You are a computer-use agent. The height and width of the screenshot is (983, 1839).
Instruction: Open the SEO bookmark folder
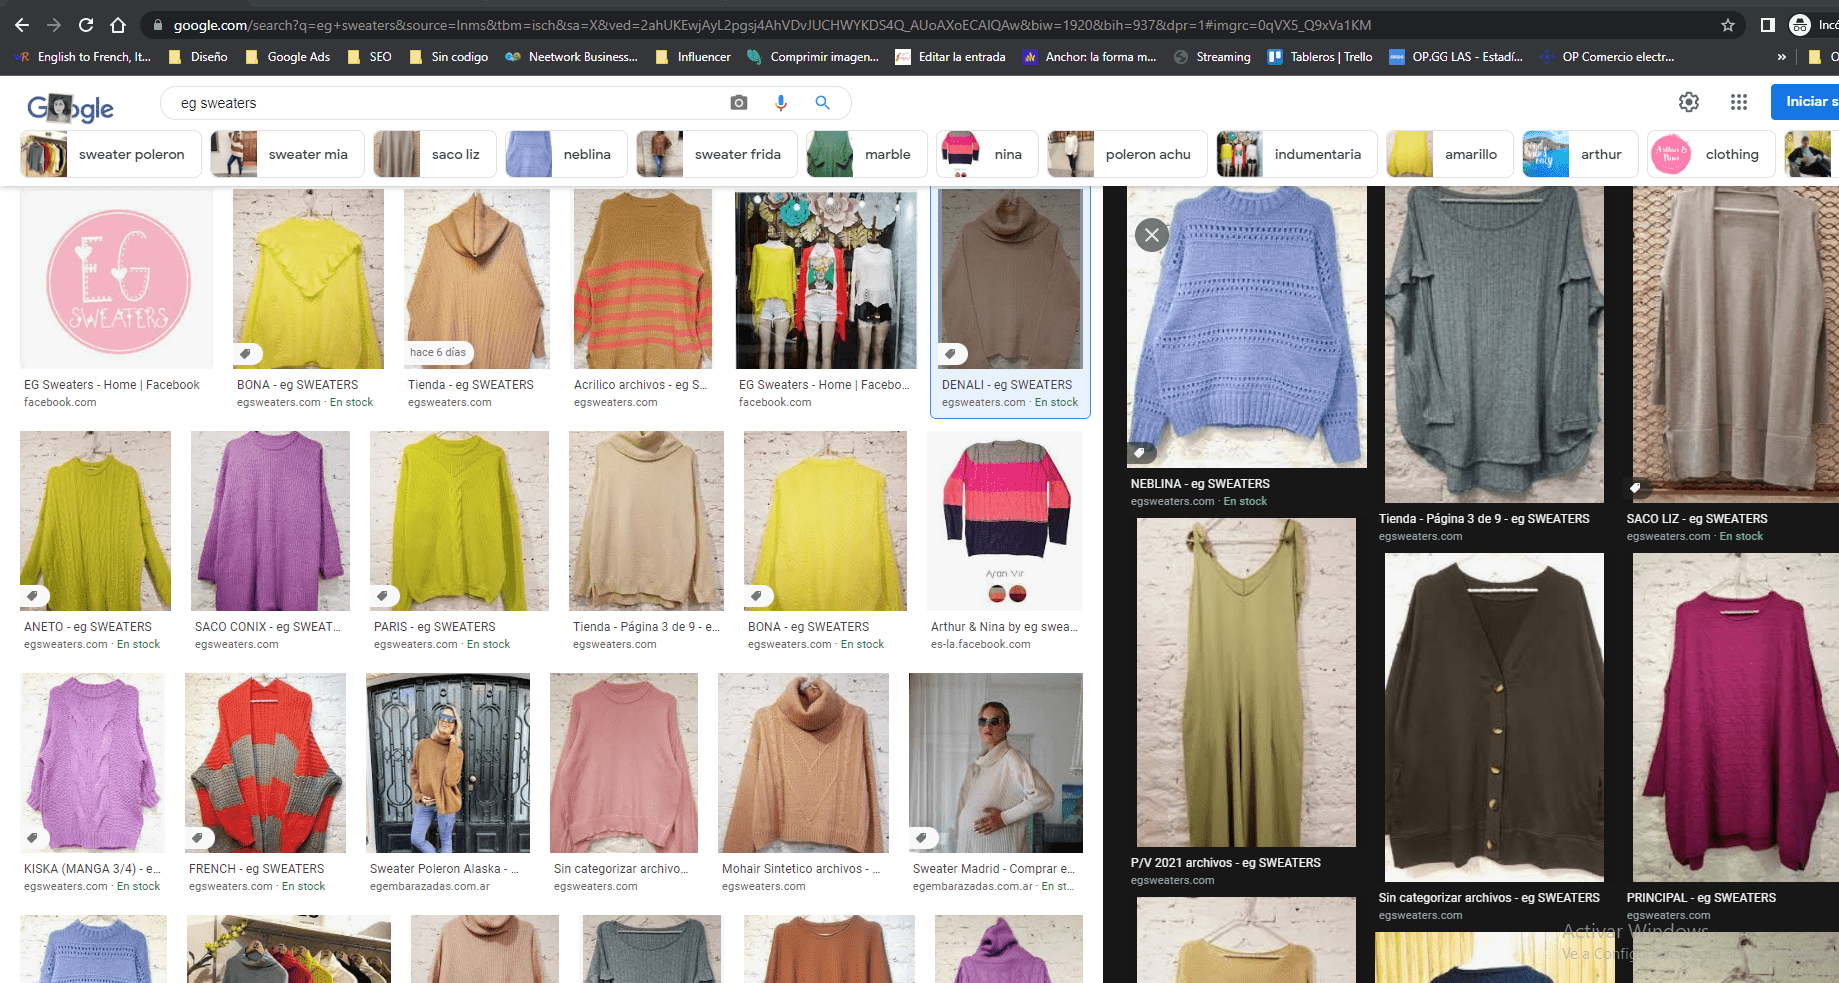click(369, 57)
